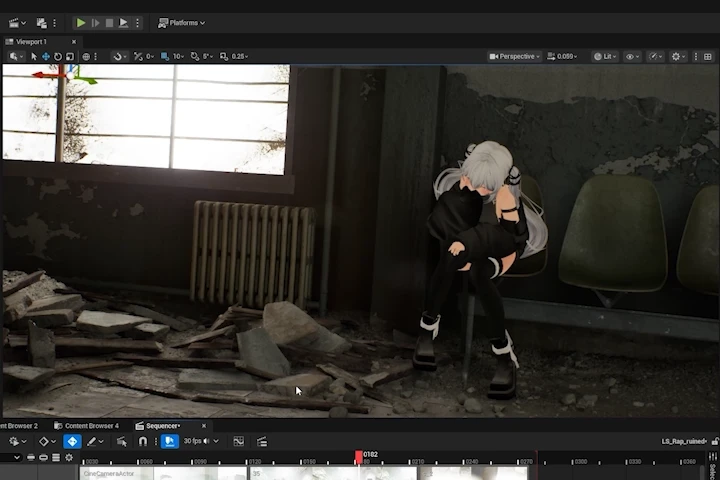Toggle world/local coordinate space globe
Viewport: 720px width, 480px height.
point(86,56)
